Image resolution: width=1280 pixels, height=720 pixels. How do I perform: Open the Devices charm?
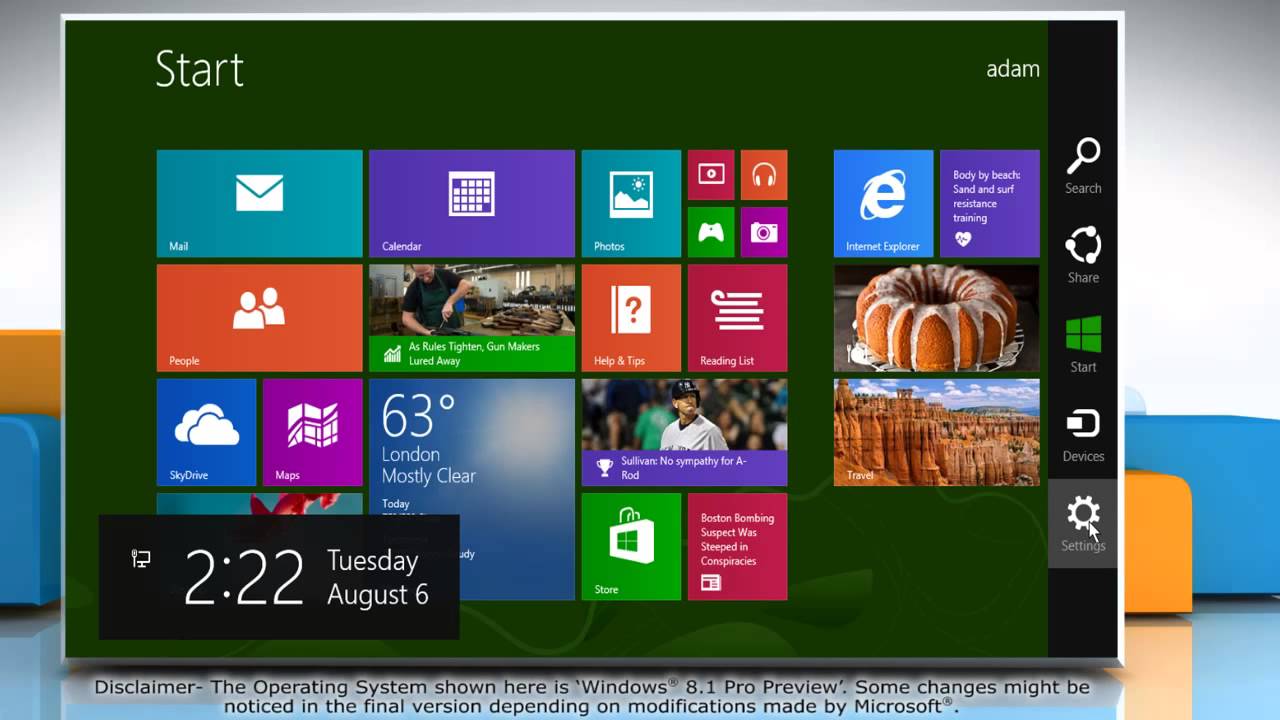(1083, 434)
